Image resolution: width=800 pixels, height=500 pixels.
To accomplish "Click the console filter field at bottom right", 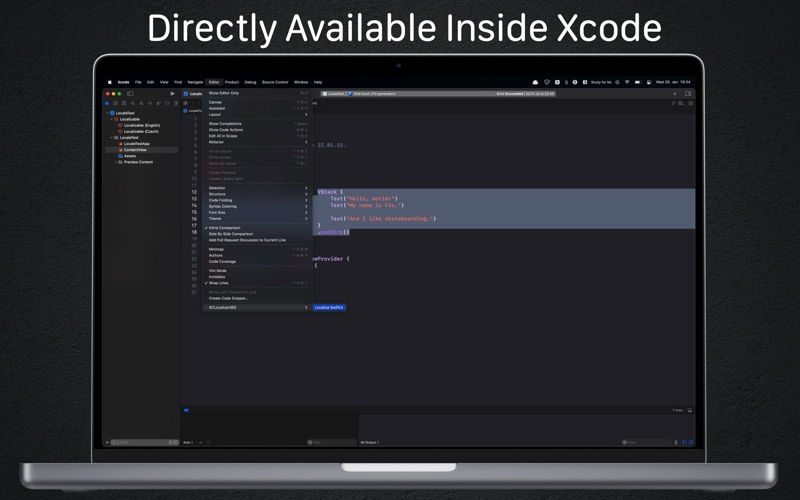I will [x=646, y=442].
